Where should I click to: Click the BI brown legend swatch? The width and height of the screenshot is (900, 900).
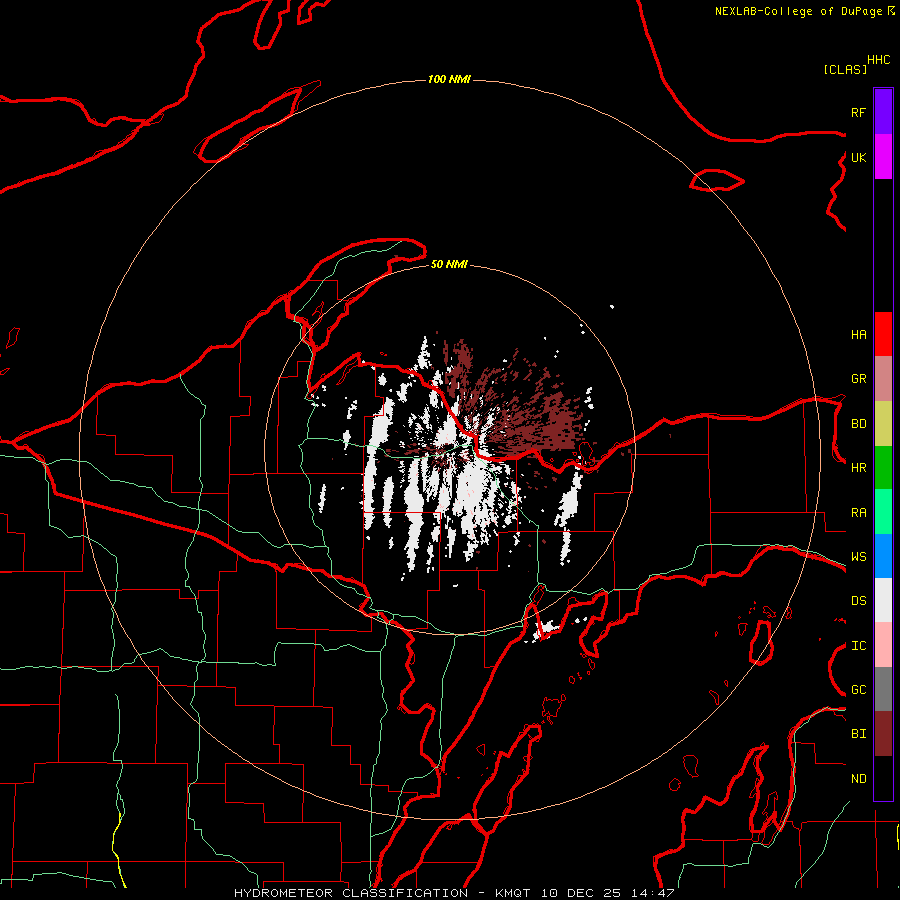point(883,734)
